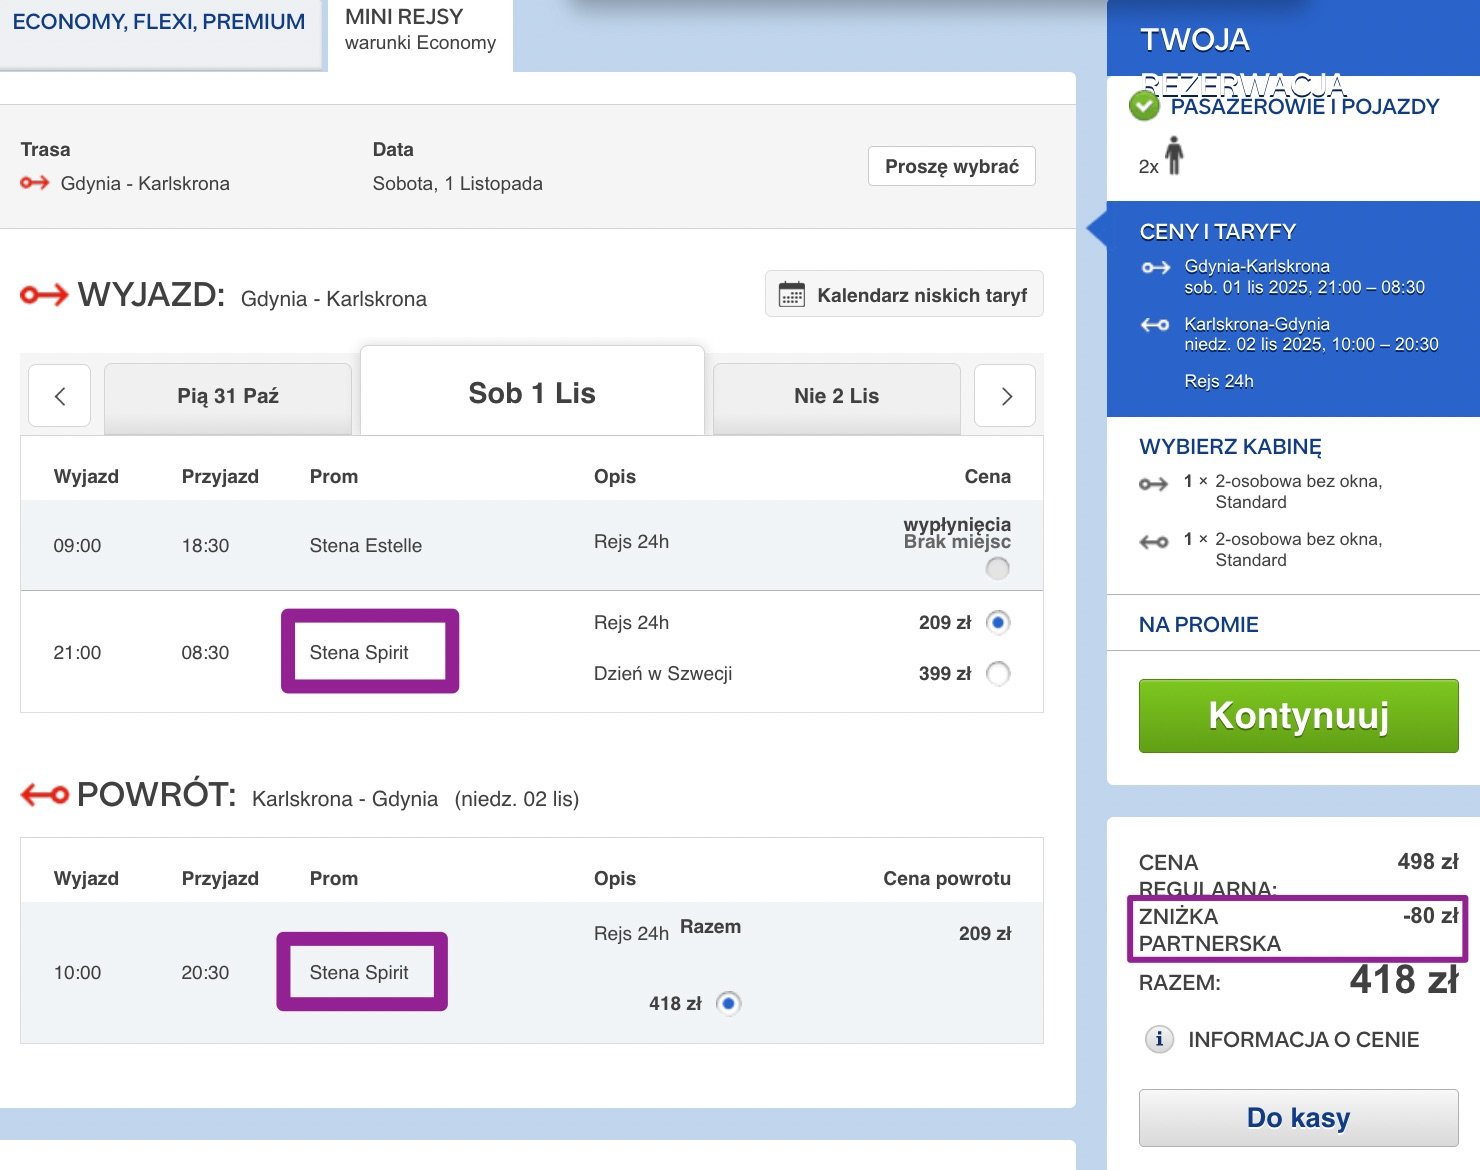Click the Sobota, 1 Listopada date text
This screenshot has width=1480, height=1170.
[x=457, y=184]
